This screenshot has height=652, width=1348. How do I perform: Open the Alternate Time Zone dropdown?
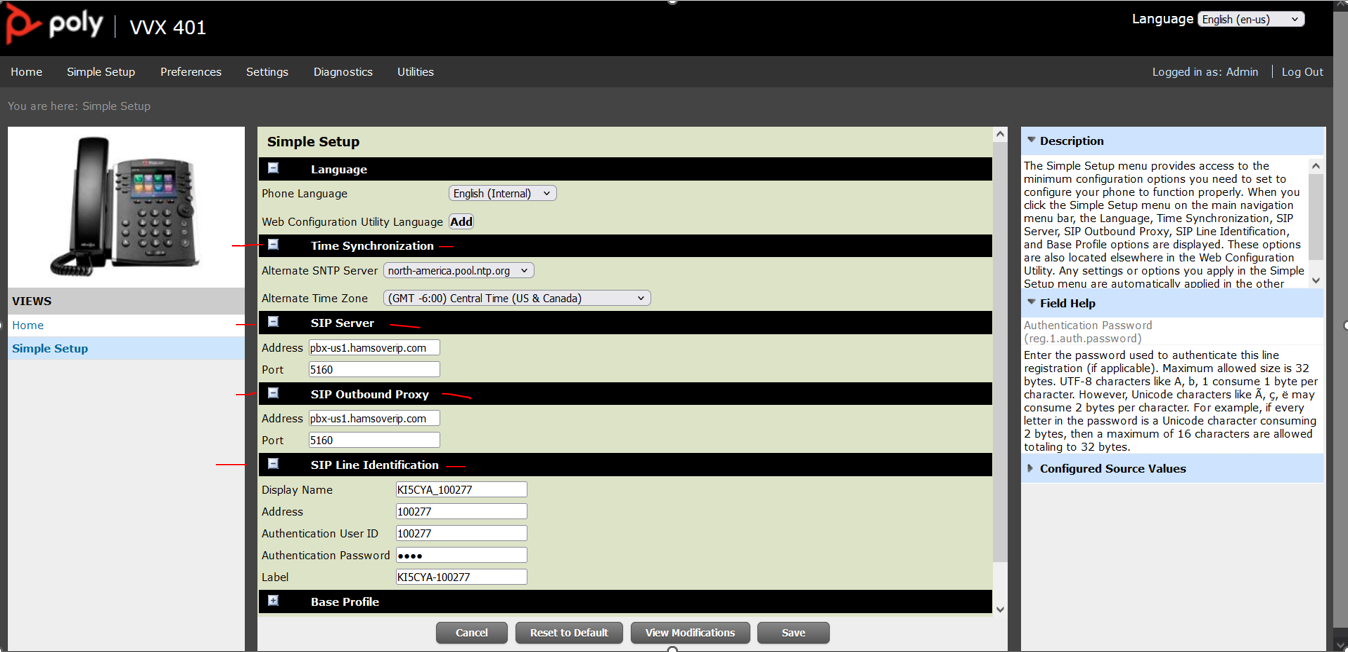coord(517,298)
